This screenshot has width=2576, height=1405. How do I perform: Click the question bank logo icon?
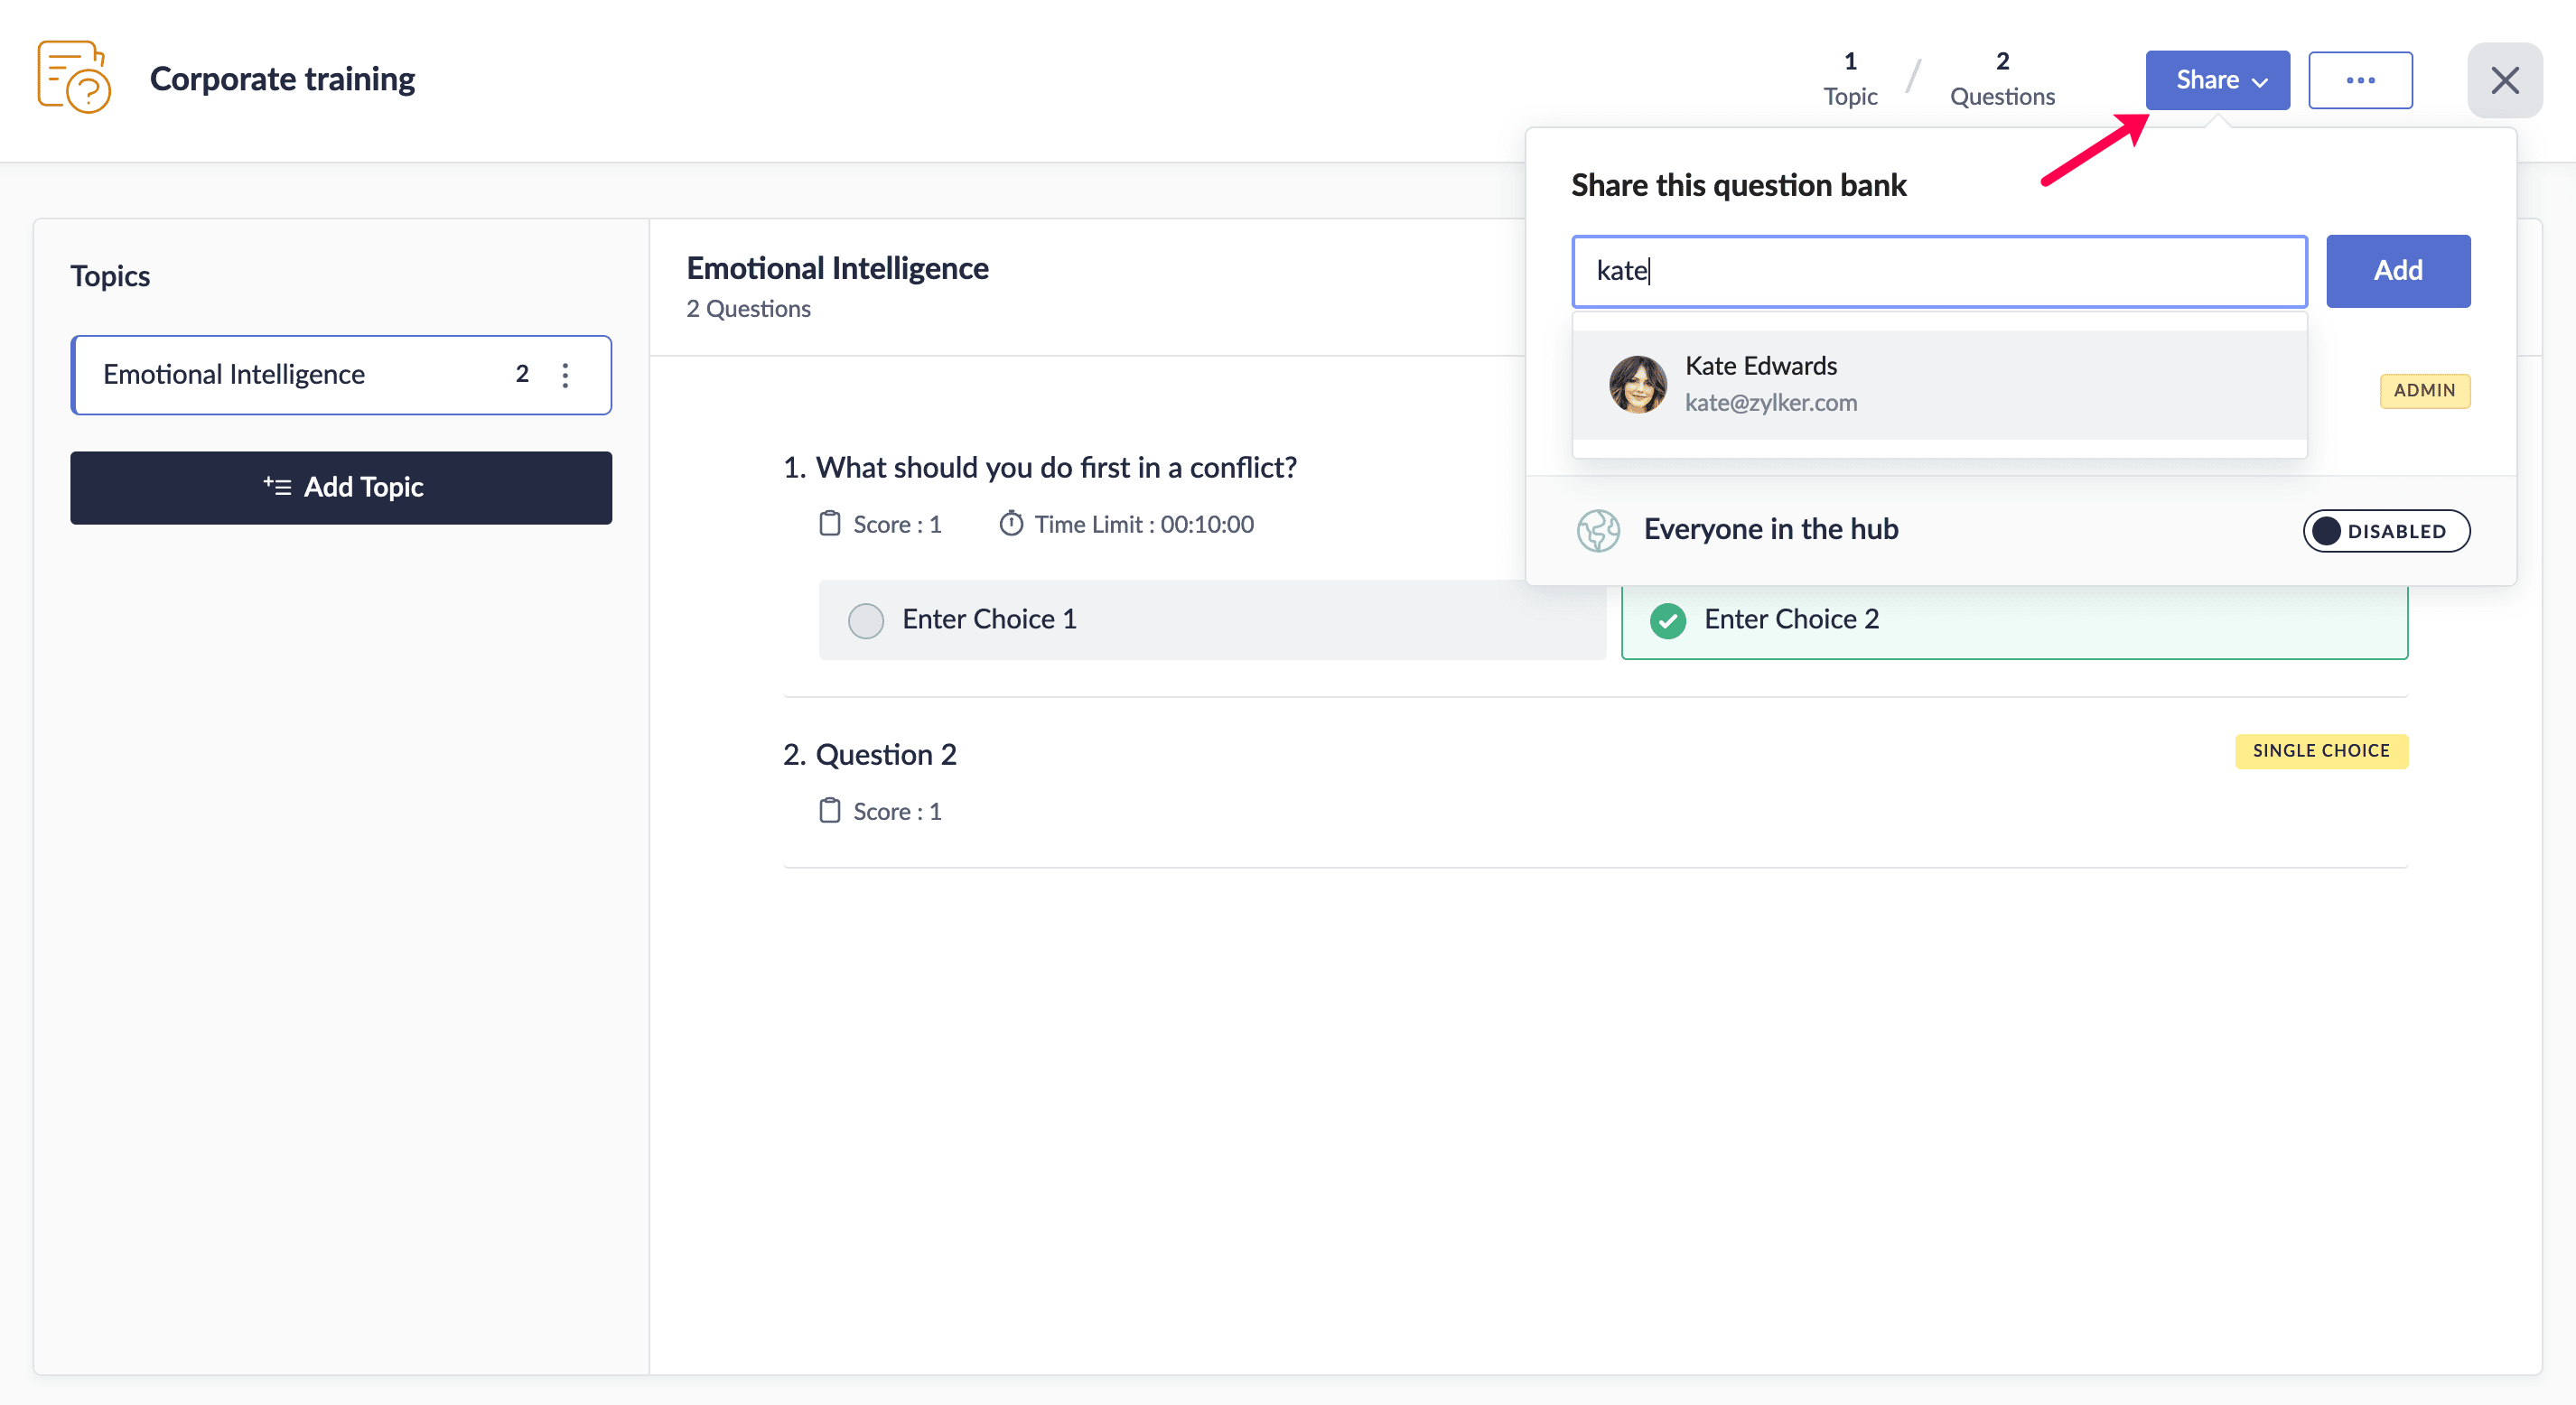coord(74,77)
